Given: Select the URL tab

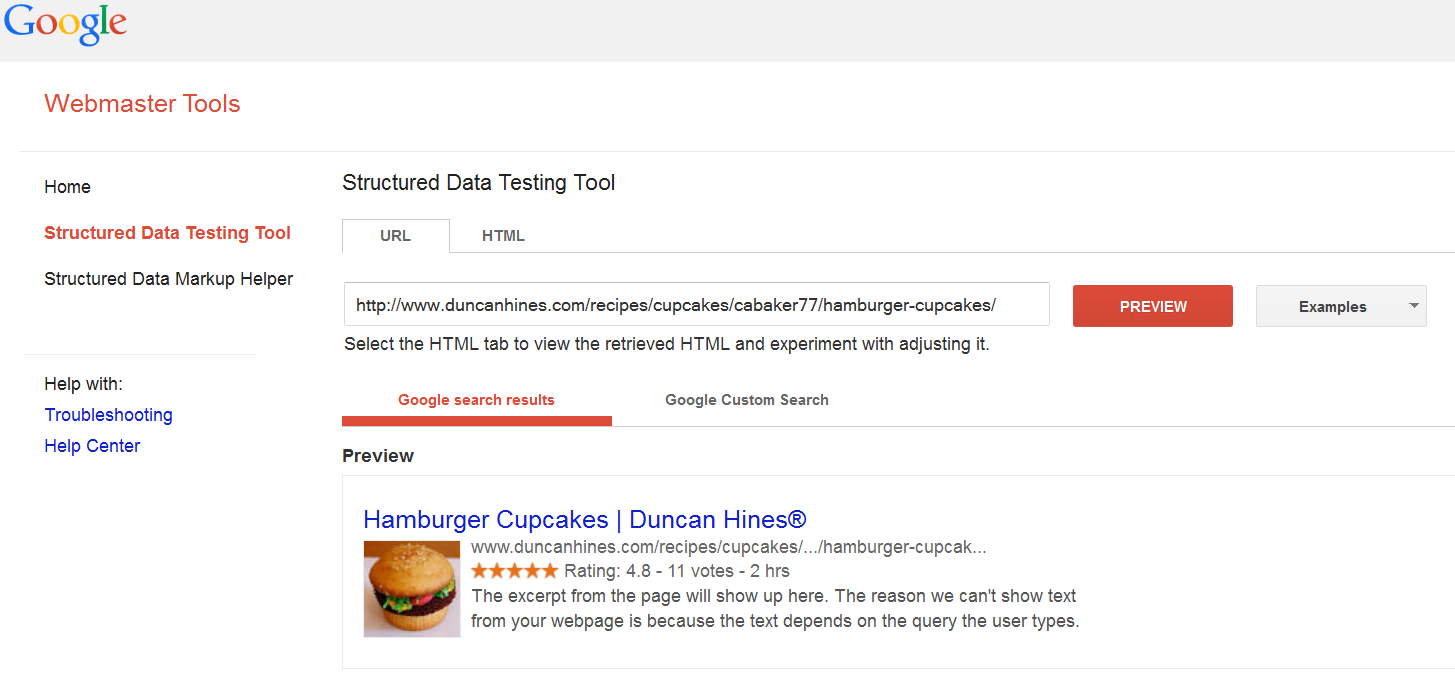Looking at the screenshot, I should point(395,236).
